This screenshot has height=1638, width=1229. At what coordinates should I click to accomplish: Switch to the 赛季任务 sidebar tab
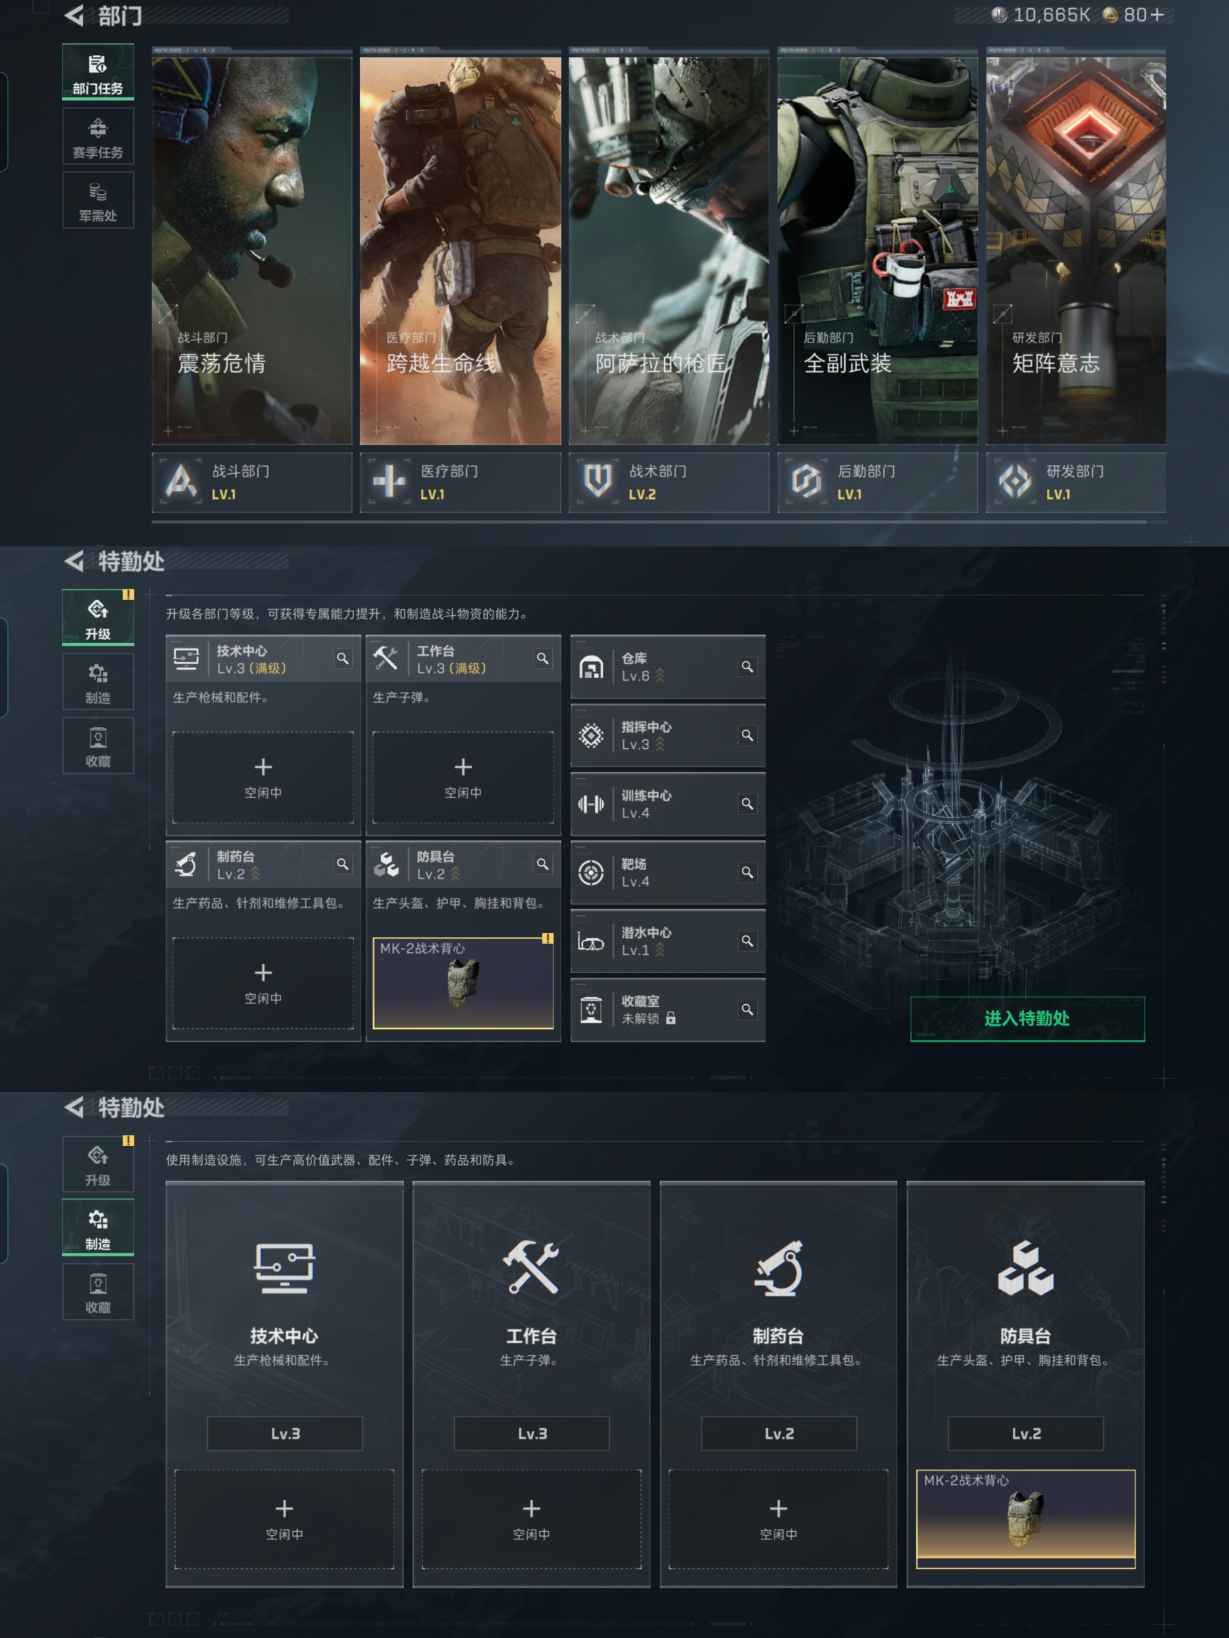click(x=97, y=137)
